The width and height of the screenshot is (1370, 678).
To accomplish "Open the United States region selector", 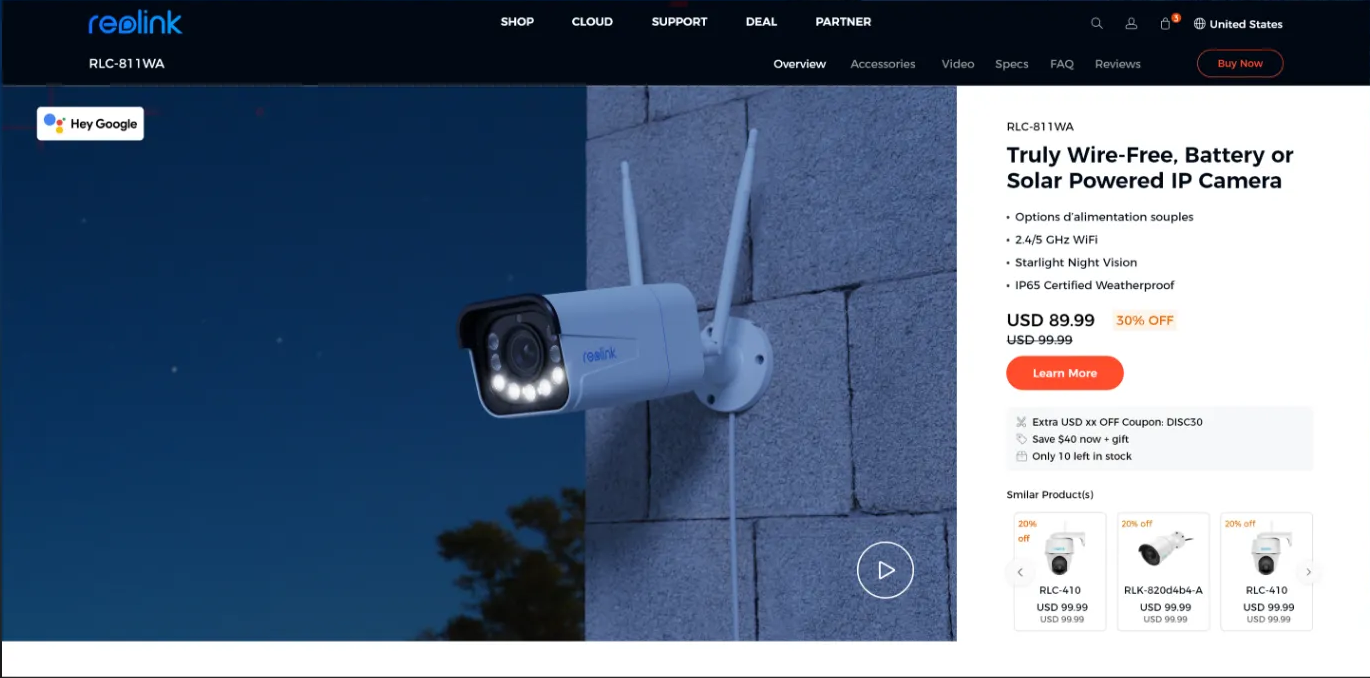I will (1245, 24).
